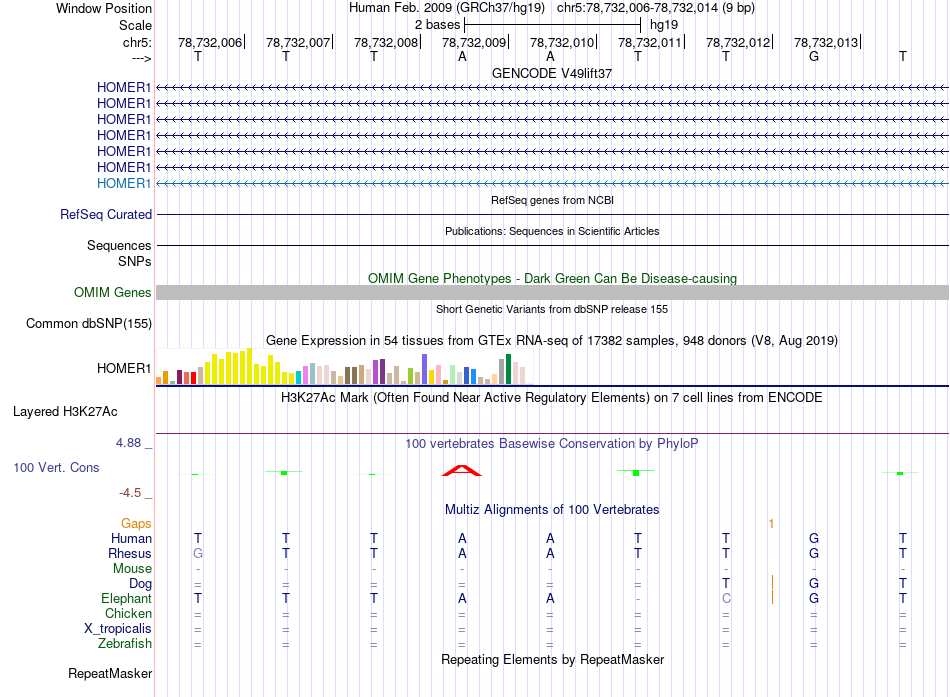Select the Rhesus species row label
This screenshot has width=950, height=697.
point(130,553)
